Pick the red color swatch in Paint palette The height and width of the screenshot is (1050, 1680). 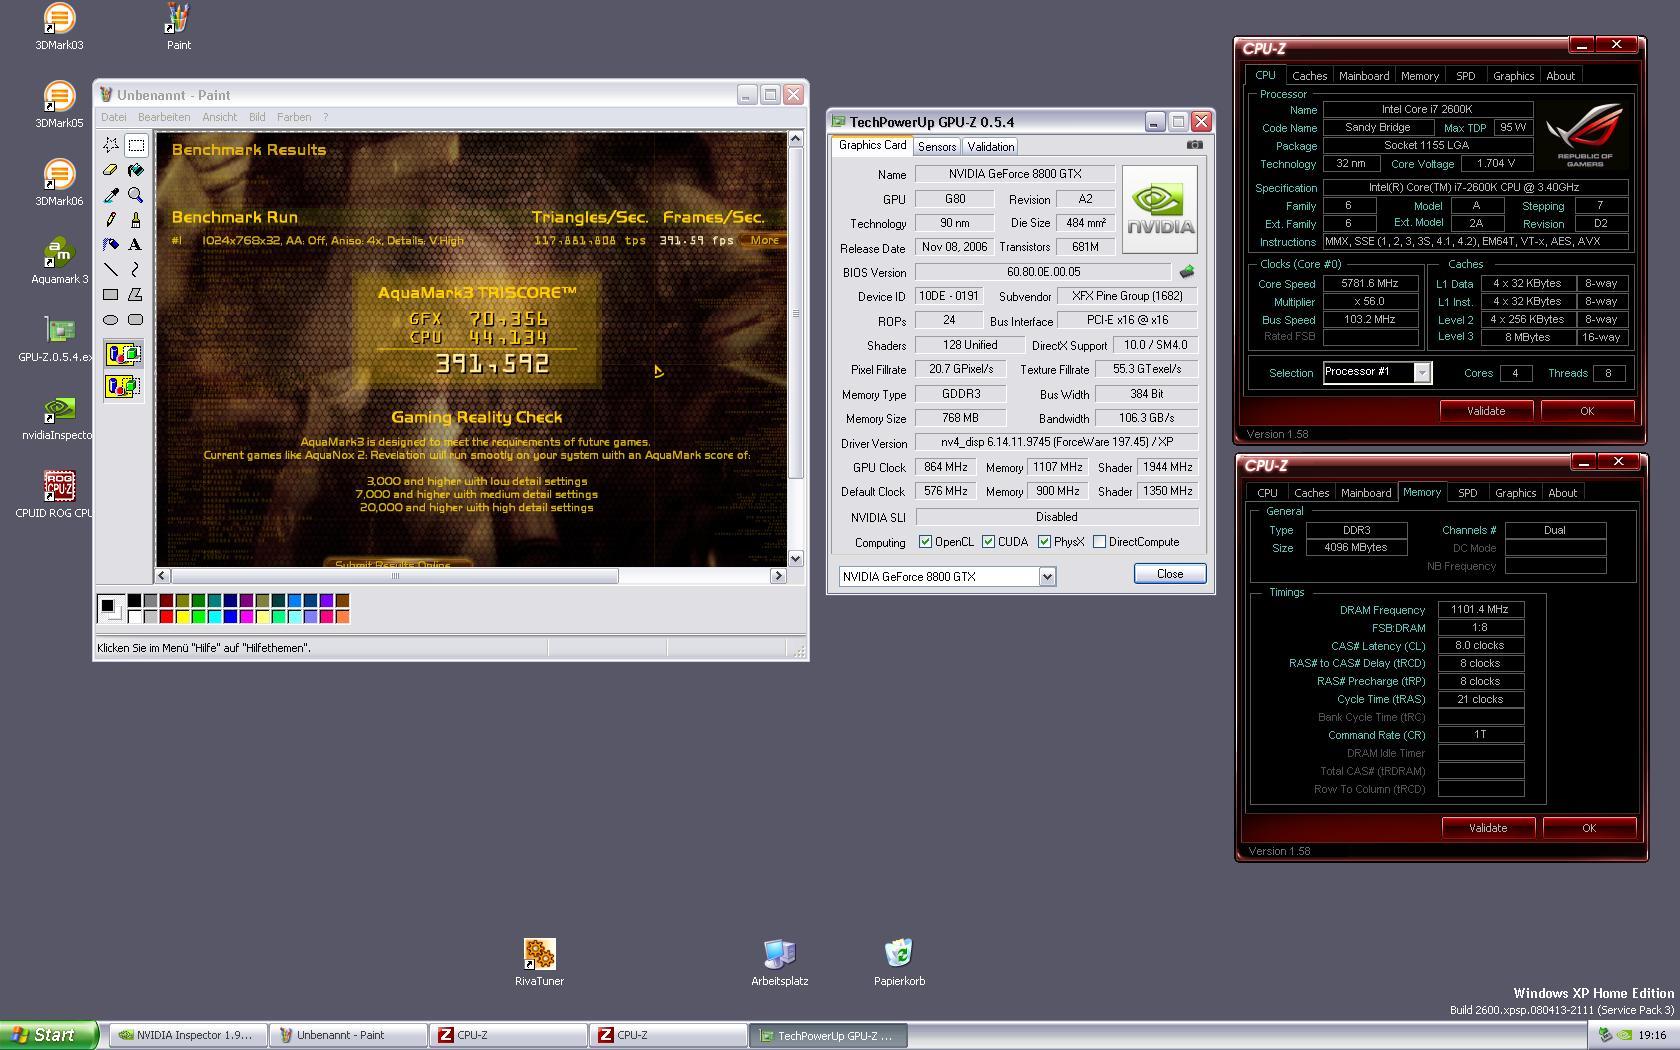coord(167,616)
